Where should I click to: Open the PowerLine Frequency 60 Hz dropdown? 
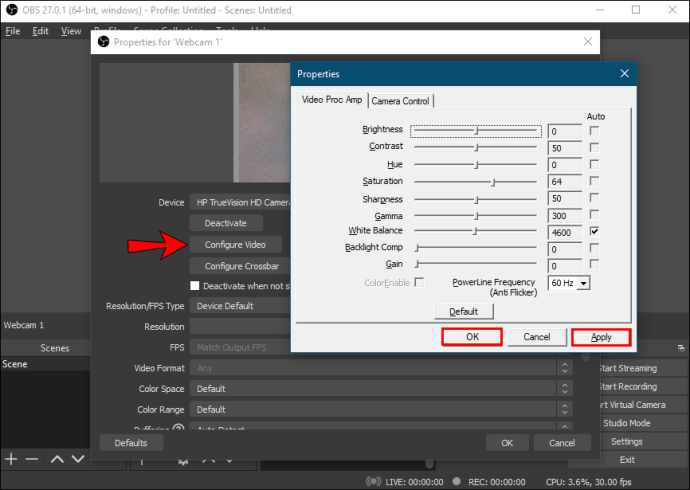pyautogui.click(x=584, y=283)
